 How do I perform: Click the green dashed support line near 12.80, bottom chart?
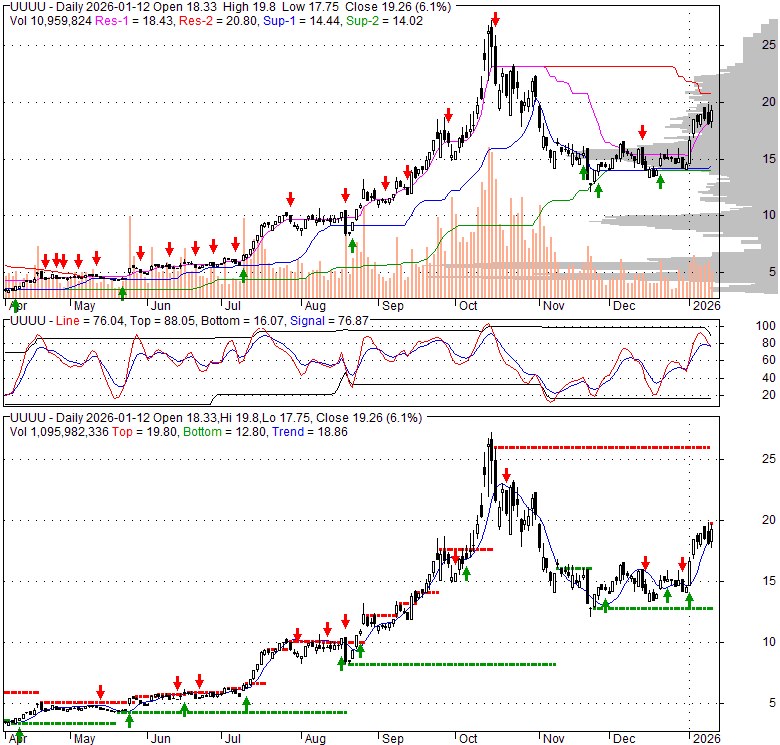tap(653, 608)
